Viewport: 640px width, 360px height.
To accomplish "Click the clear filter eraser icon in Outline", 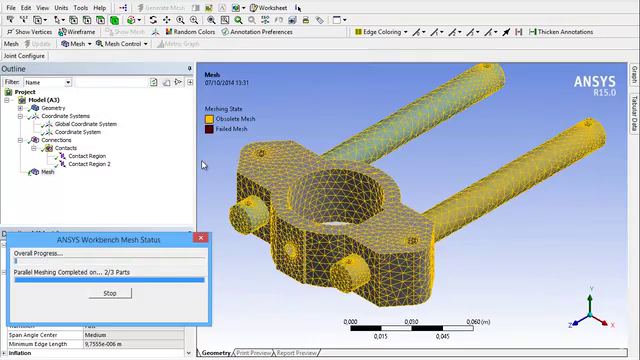I will tap(166, 82).
